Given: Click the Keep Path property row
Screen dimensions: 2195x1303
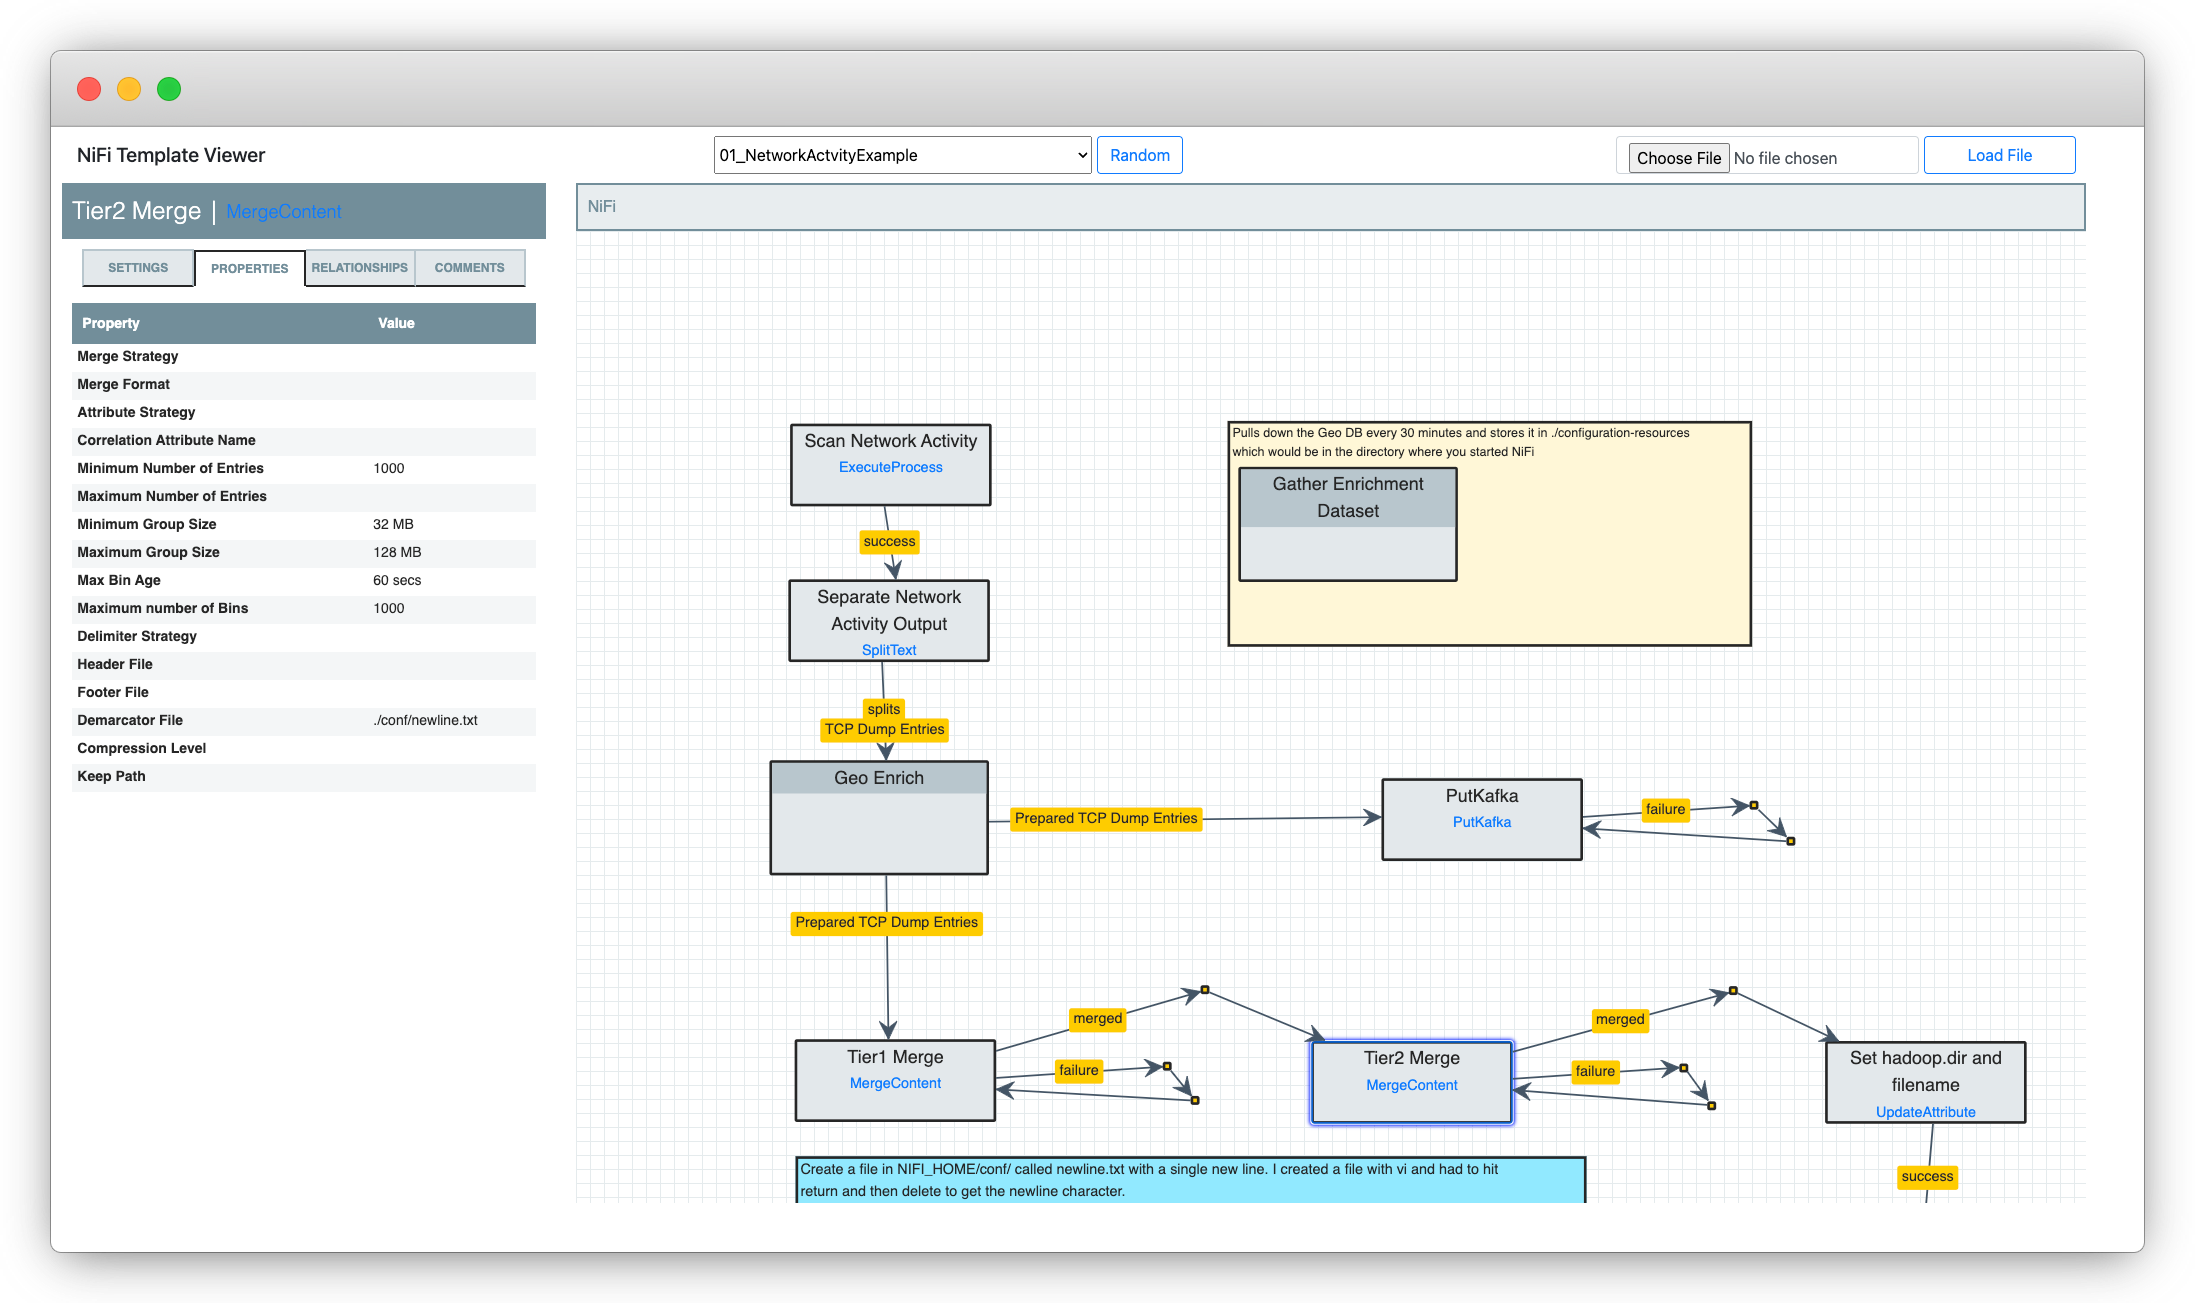Looking at the screenshot, I should coord(304,776).
